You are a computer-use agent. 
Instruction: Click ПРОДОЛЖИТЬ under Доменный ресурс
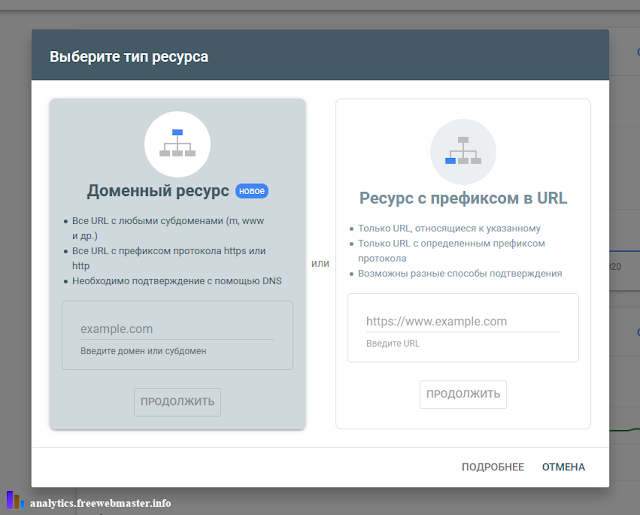[x=177, y=402]
